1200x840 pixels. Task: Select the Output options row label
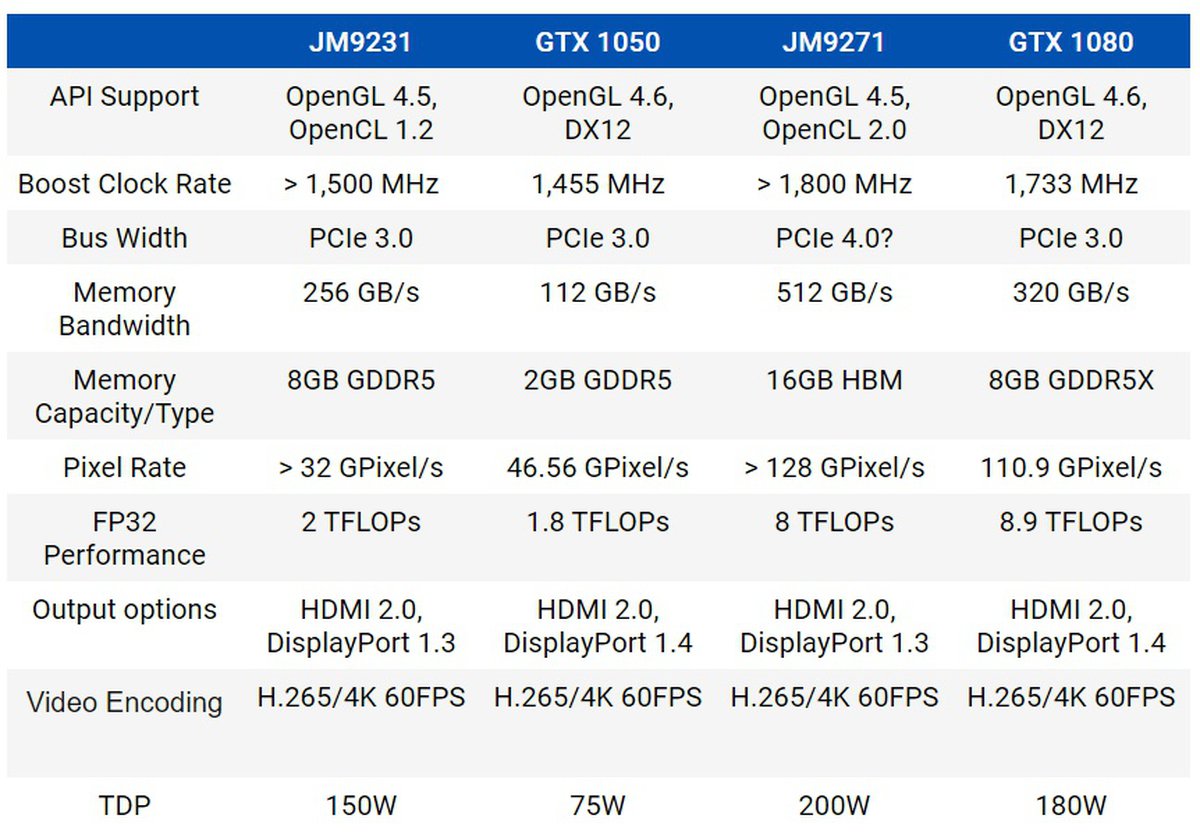125,610
